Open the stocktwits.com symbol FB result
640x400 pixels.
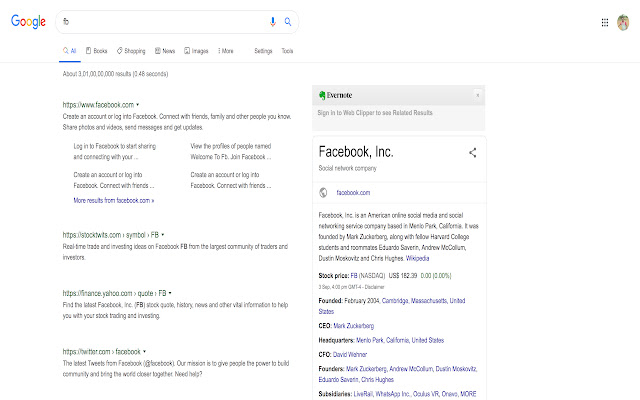pyautogui.click(x=111, y=235)
